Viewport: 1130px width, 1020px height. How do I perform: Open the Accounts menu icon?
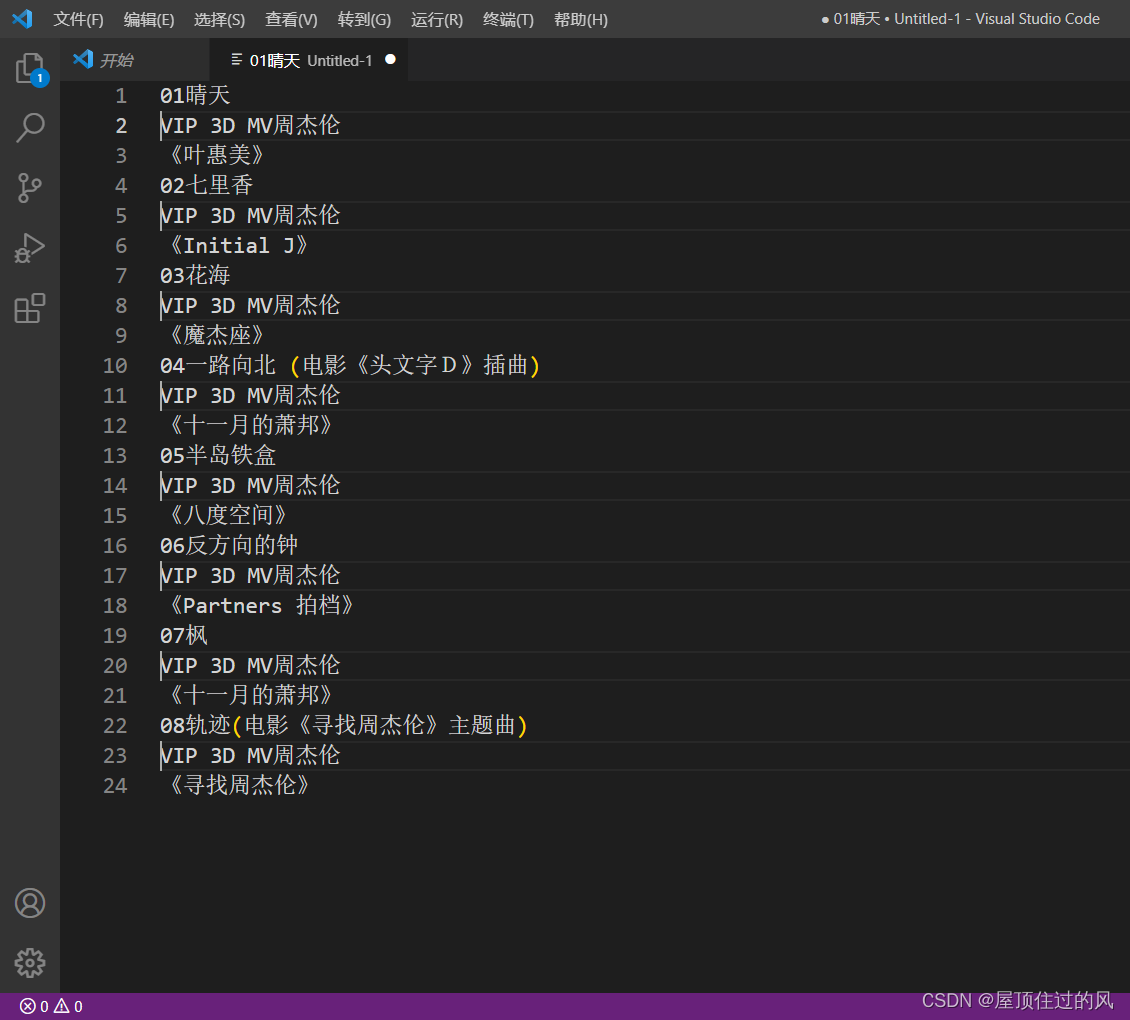pyautogui.click(x=30, y=903)
